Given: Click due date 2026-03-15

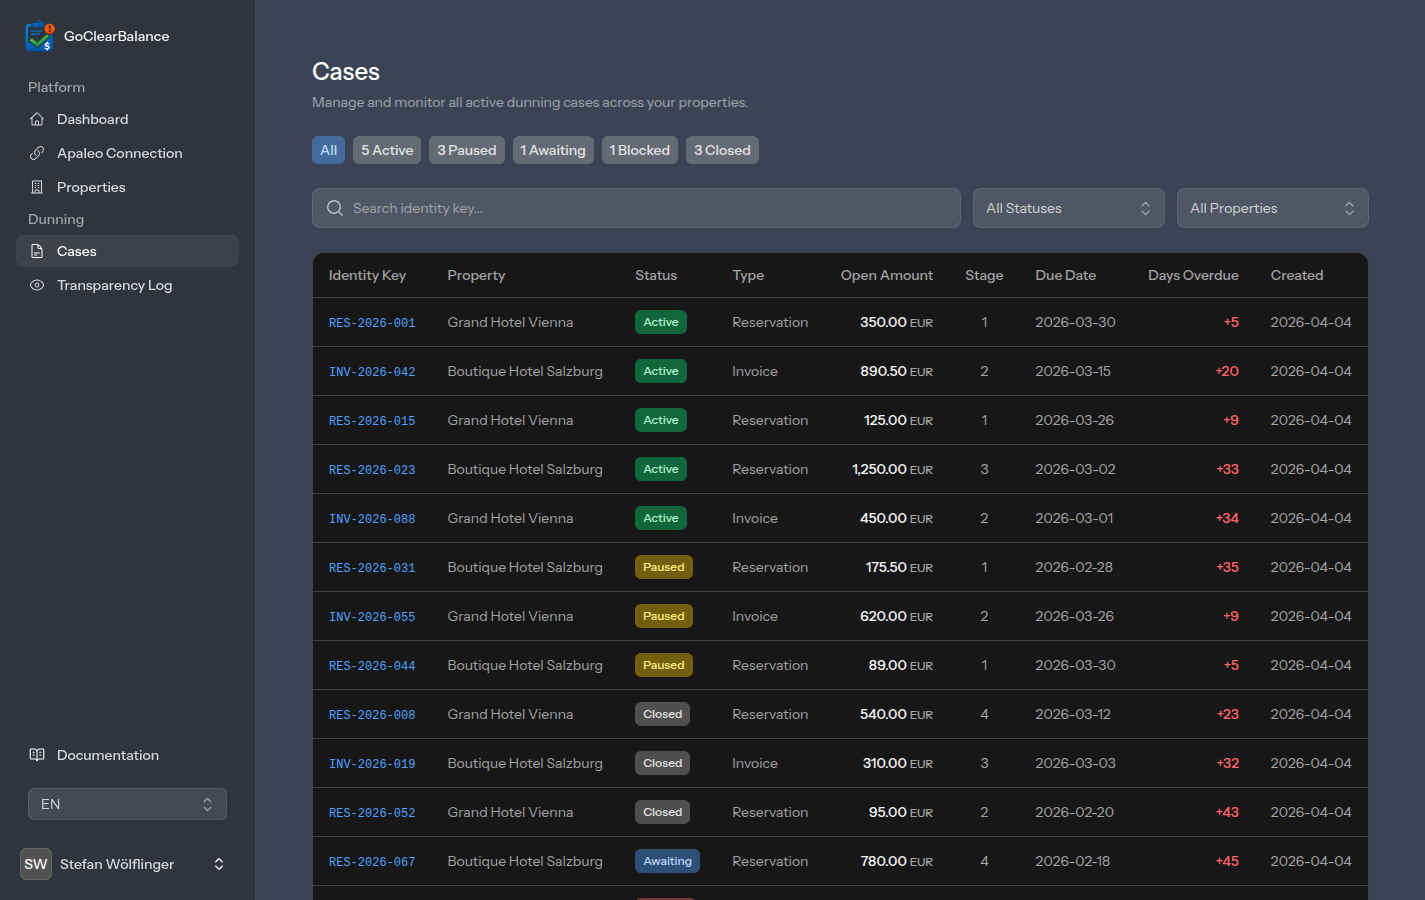Looking at the screenshot, I should 1073,371.
